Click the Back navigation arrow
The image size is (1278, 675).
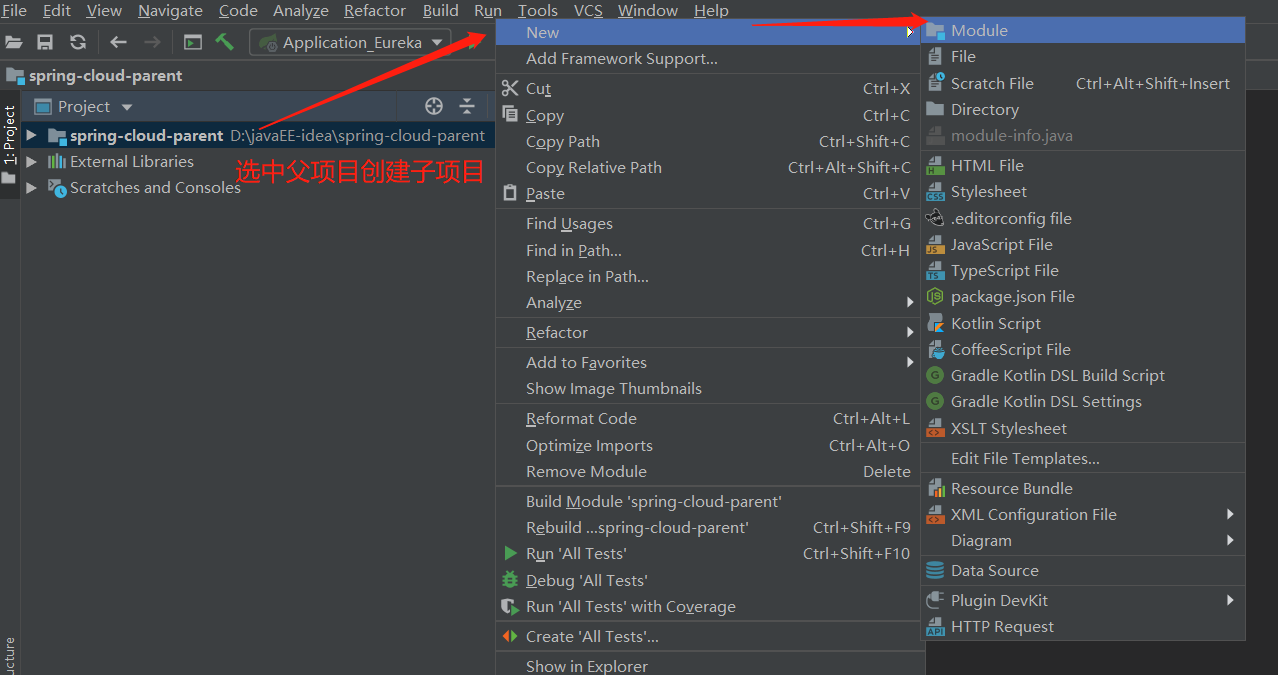click(x=118, y=42)
